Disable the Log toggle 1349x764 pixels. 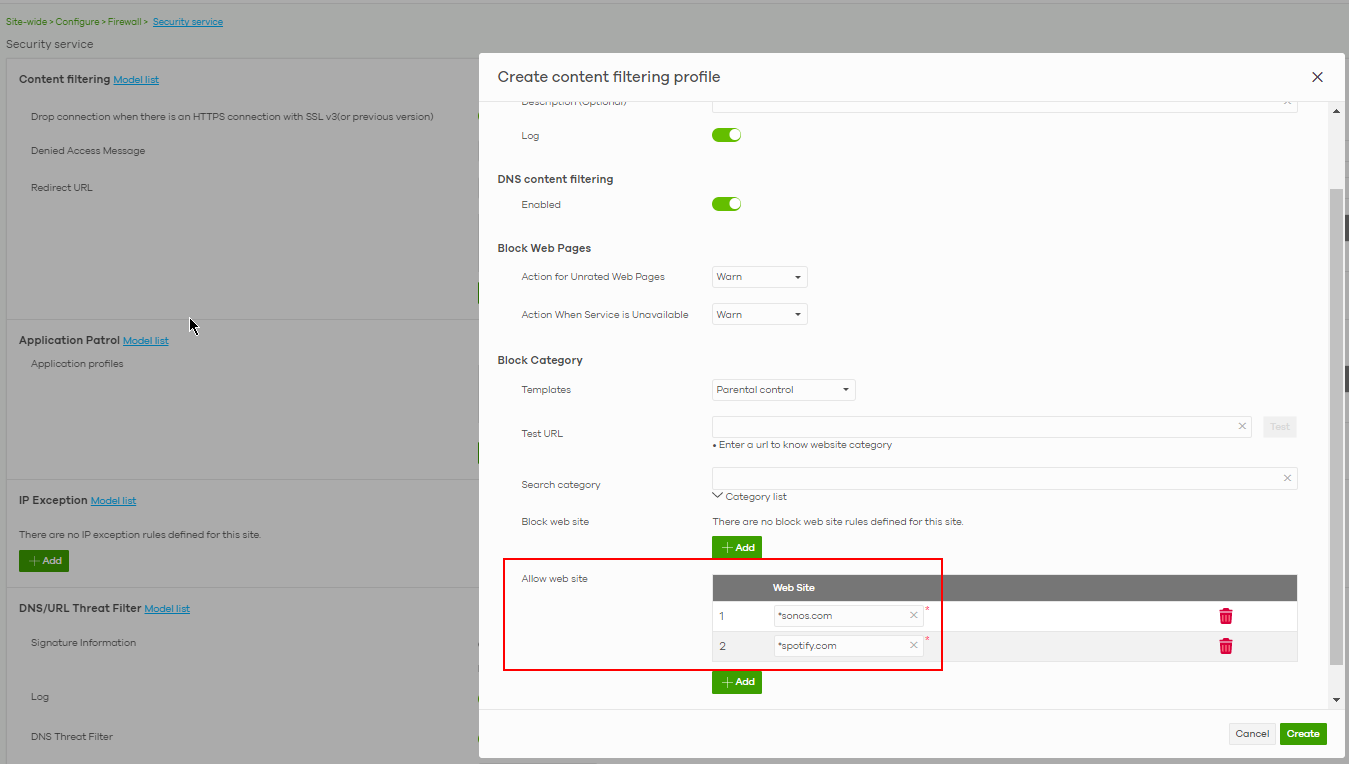tap(726, 134)
